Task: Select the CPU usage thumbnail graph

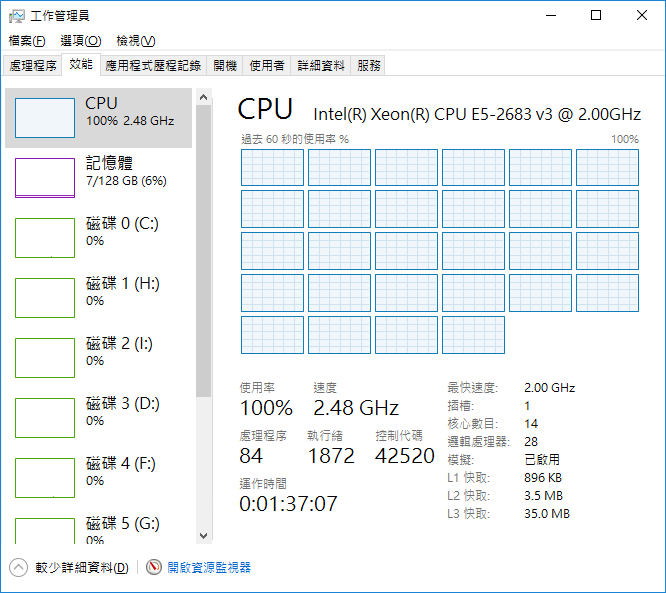Action: click(45, 118)
